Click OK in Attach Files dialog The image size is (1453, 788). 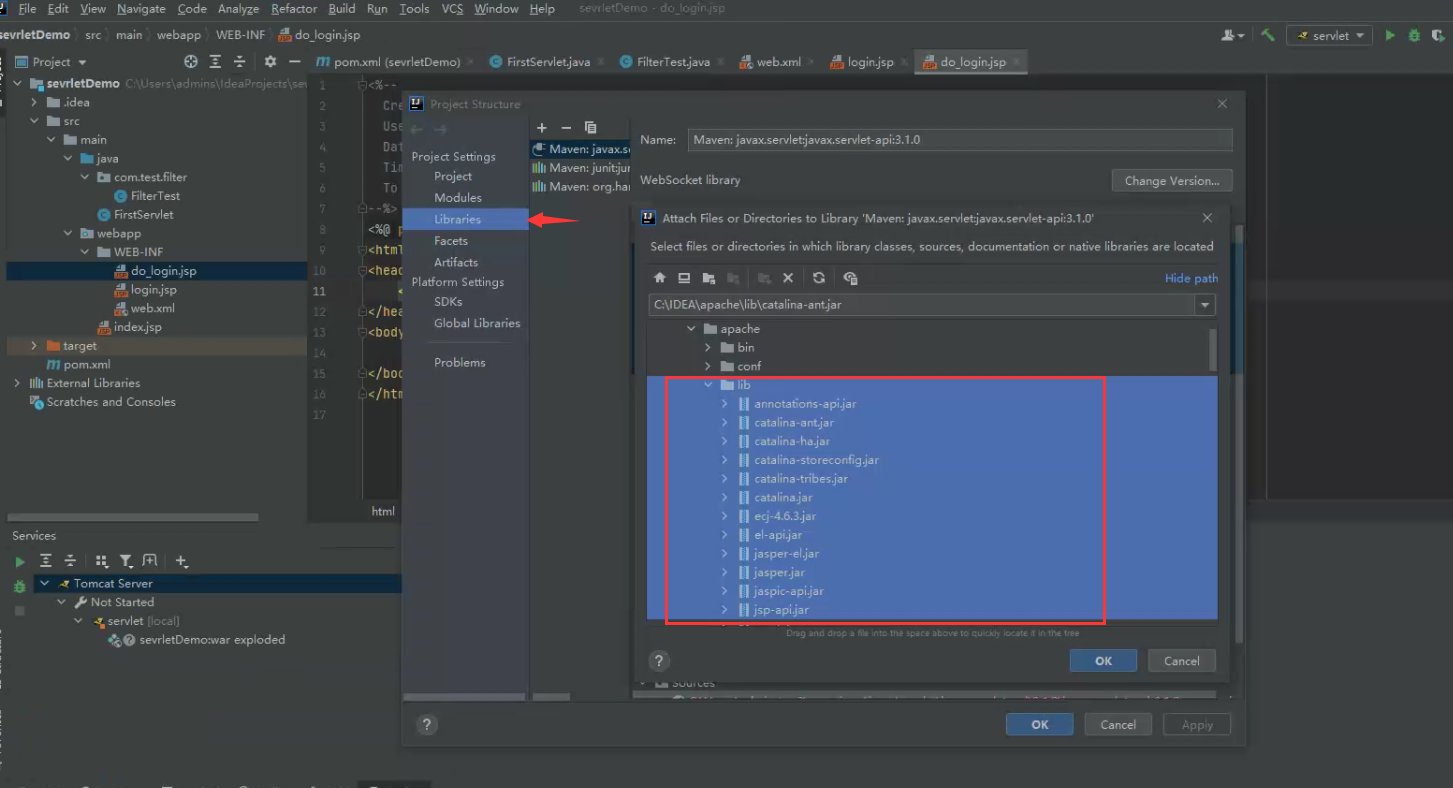pos(1103,660)
